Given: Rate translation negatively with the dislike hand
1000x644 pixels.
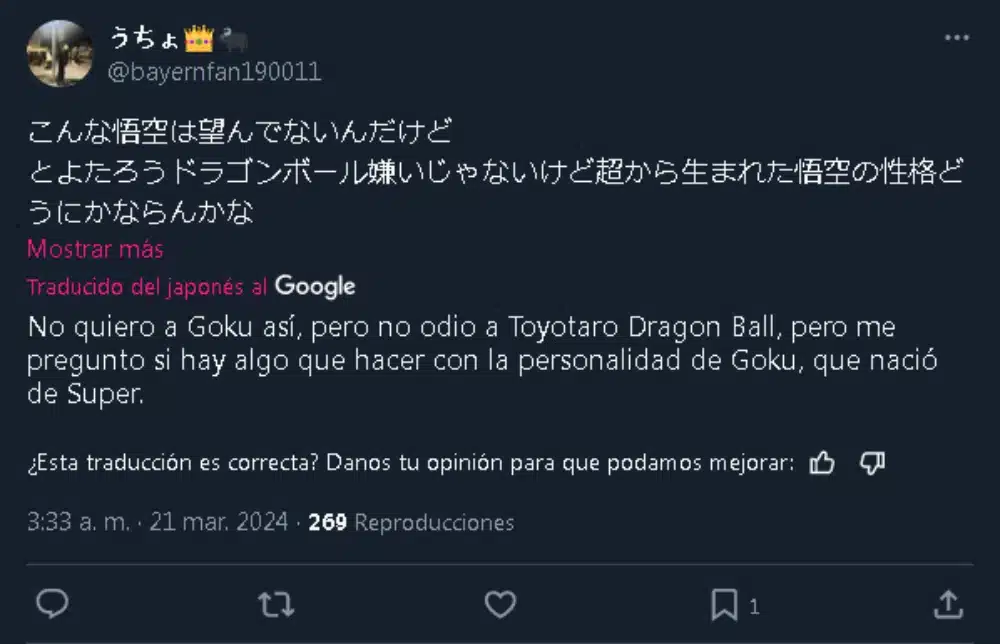Looking at the screenshot, I should [x=871, y=463].
